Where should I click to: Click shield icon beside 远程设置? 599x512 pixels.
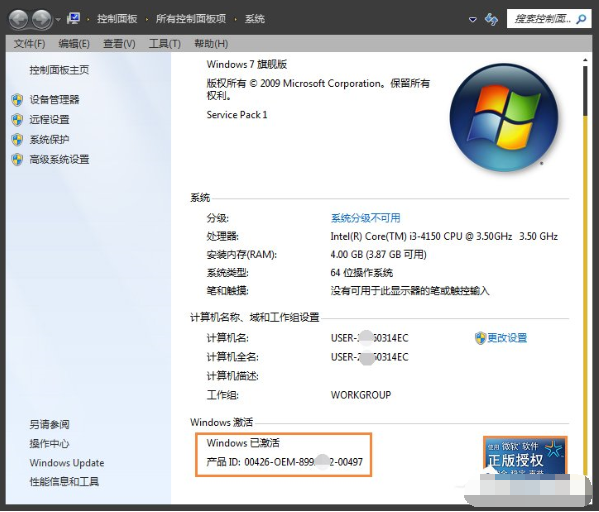click(x=17, y=120)
